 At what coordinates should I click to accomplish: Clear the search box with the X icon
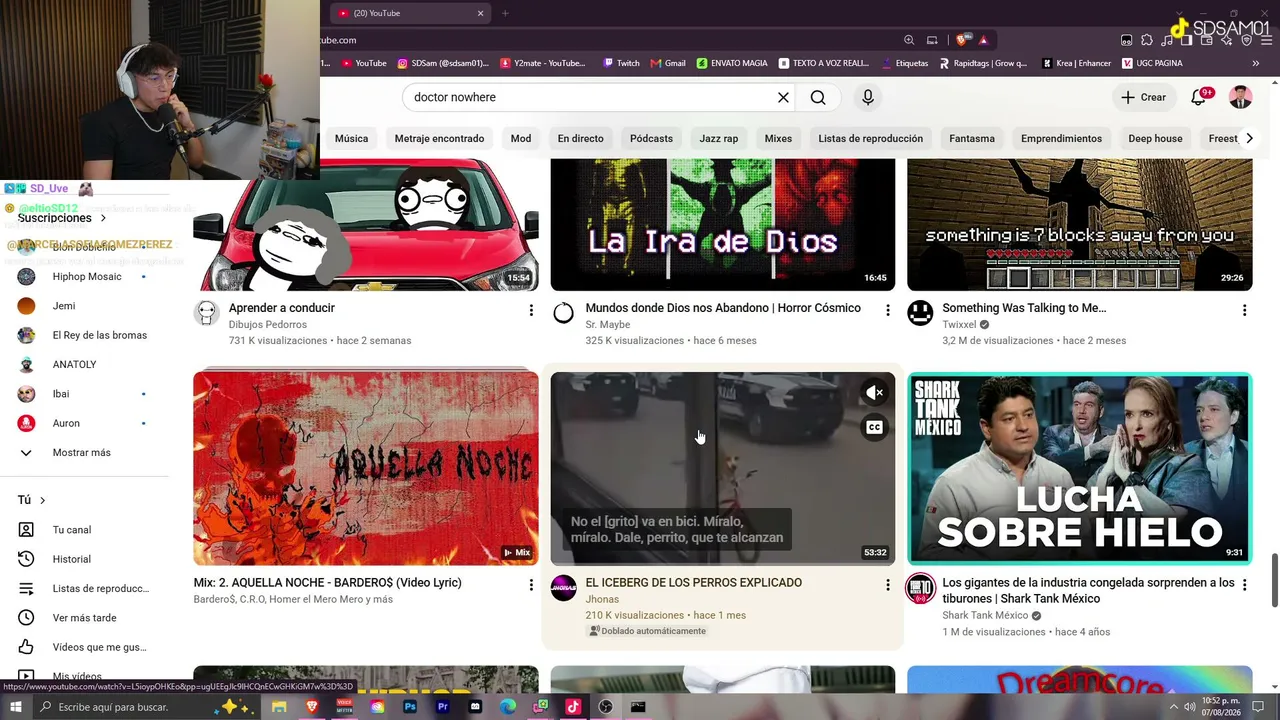tap(783, 97)
